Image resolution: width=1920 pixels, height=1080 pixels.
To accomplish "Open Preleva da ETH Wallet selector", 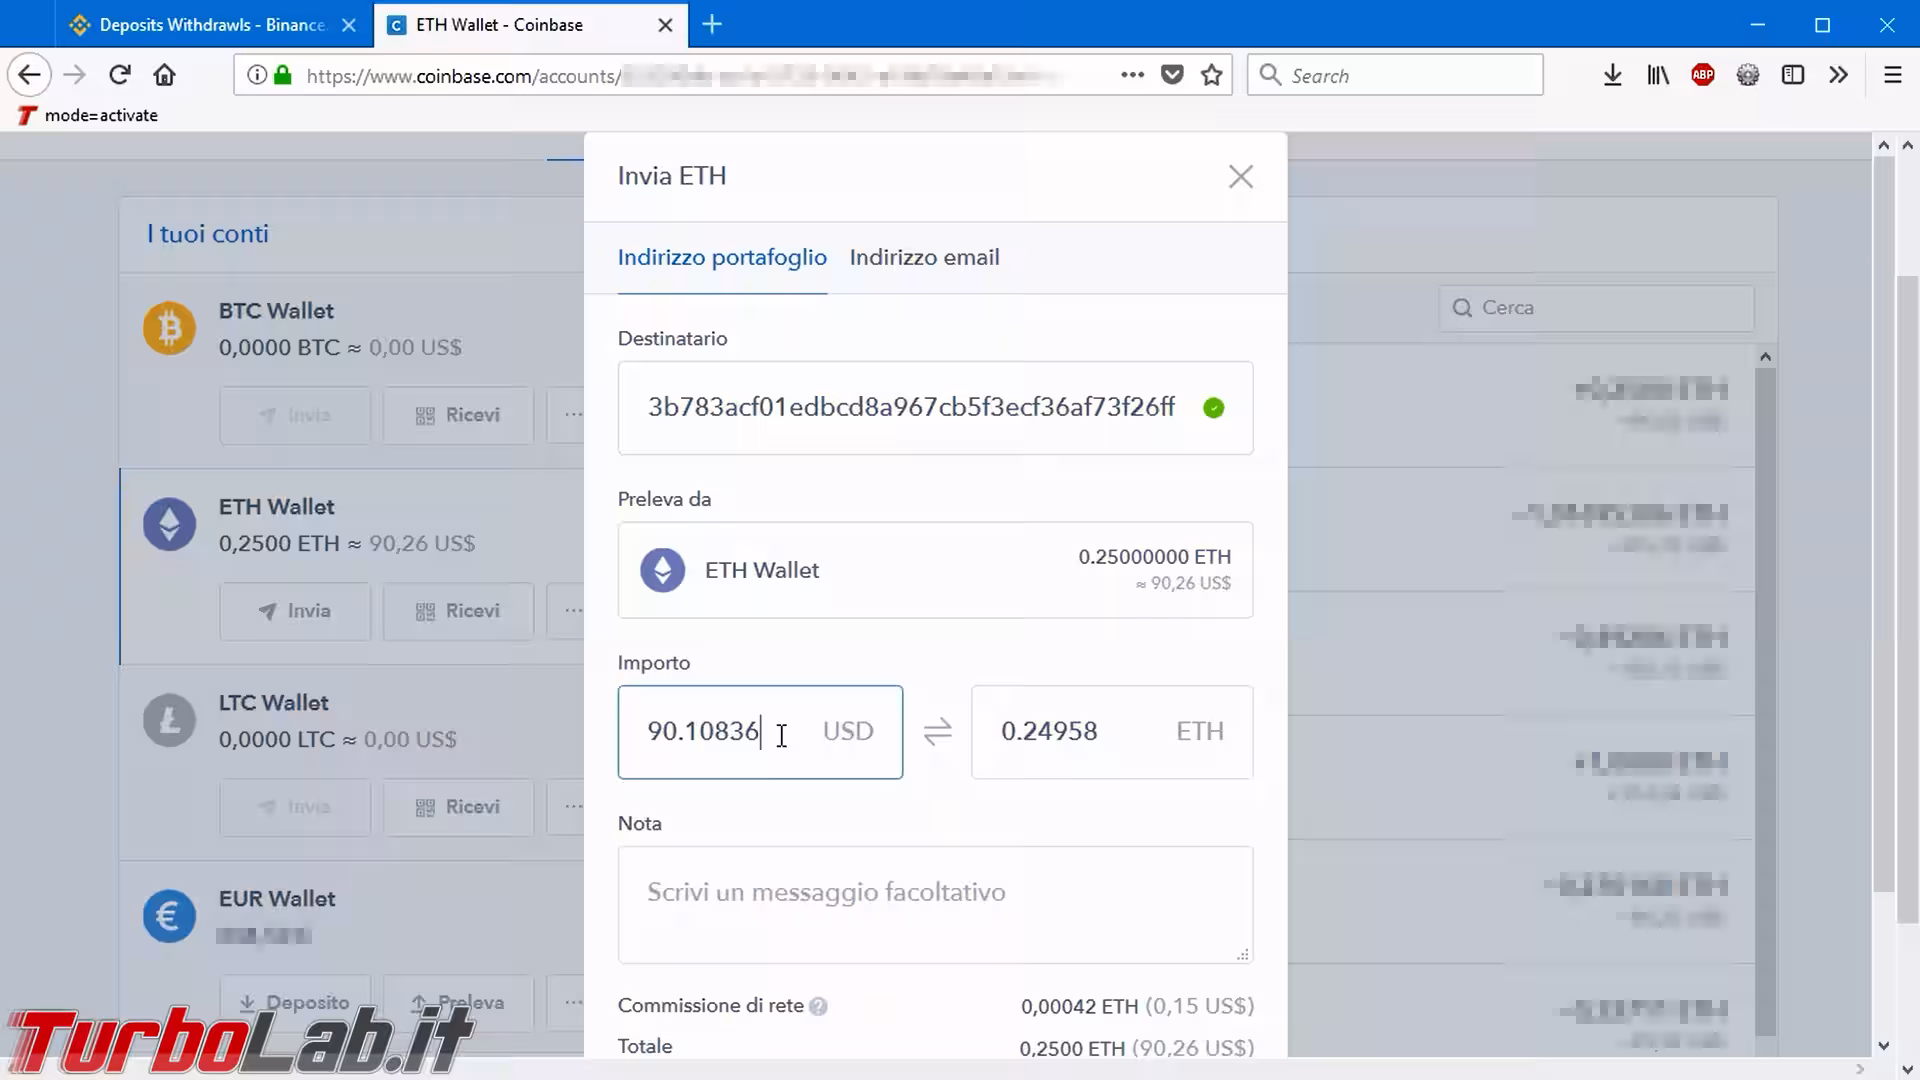I will click(934, 570).
